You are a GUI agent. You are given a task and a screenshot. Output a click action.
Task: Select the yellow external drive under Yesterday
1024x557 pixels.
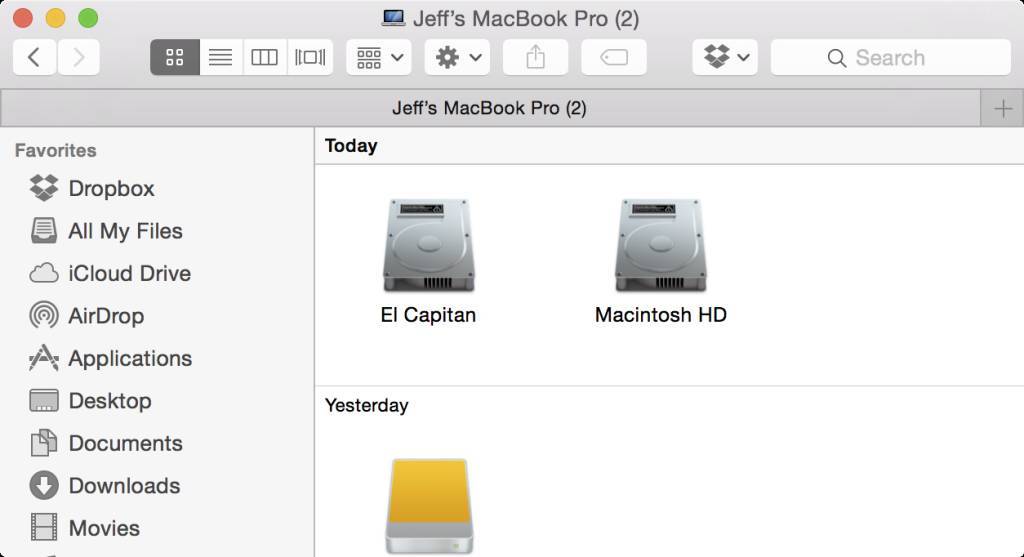click(x=429, y=506)
